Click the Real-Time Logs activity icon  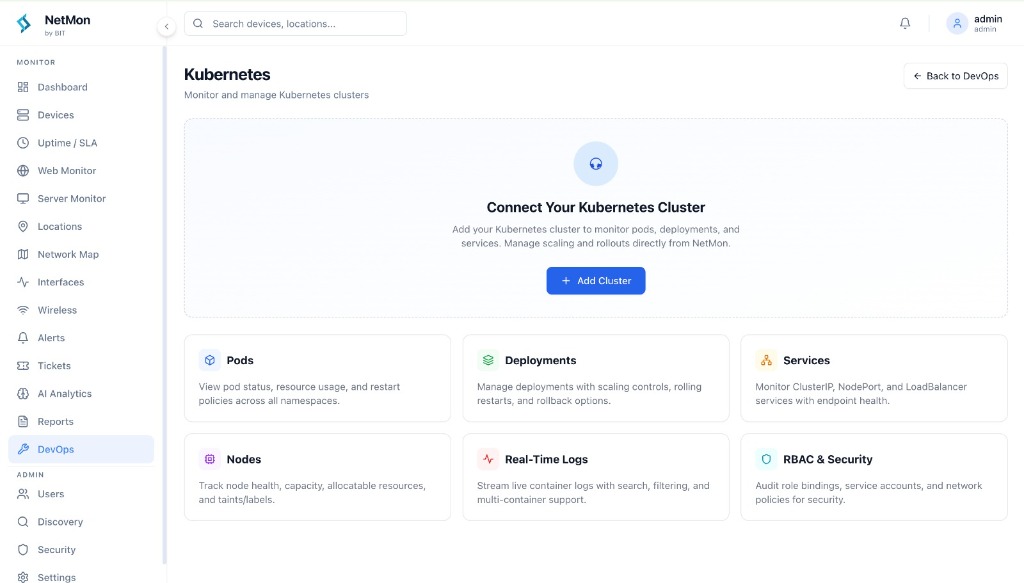[x=488, y=459]
